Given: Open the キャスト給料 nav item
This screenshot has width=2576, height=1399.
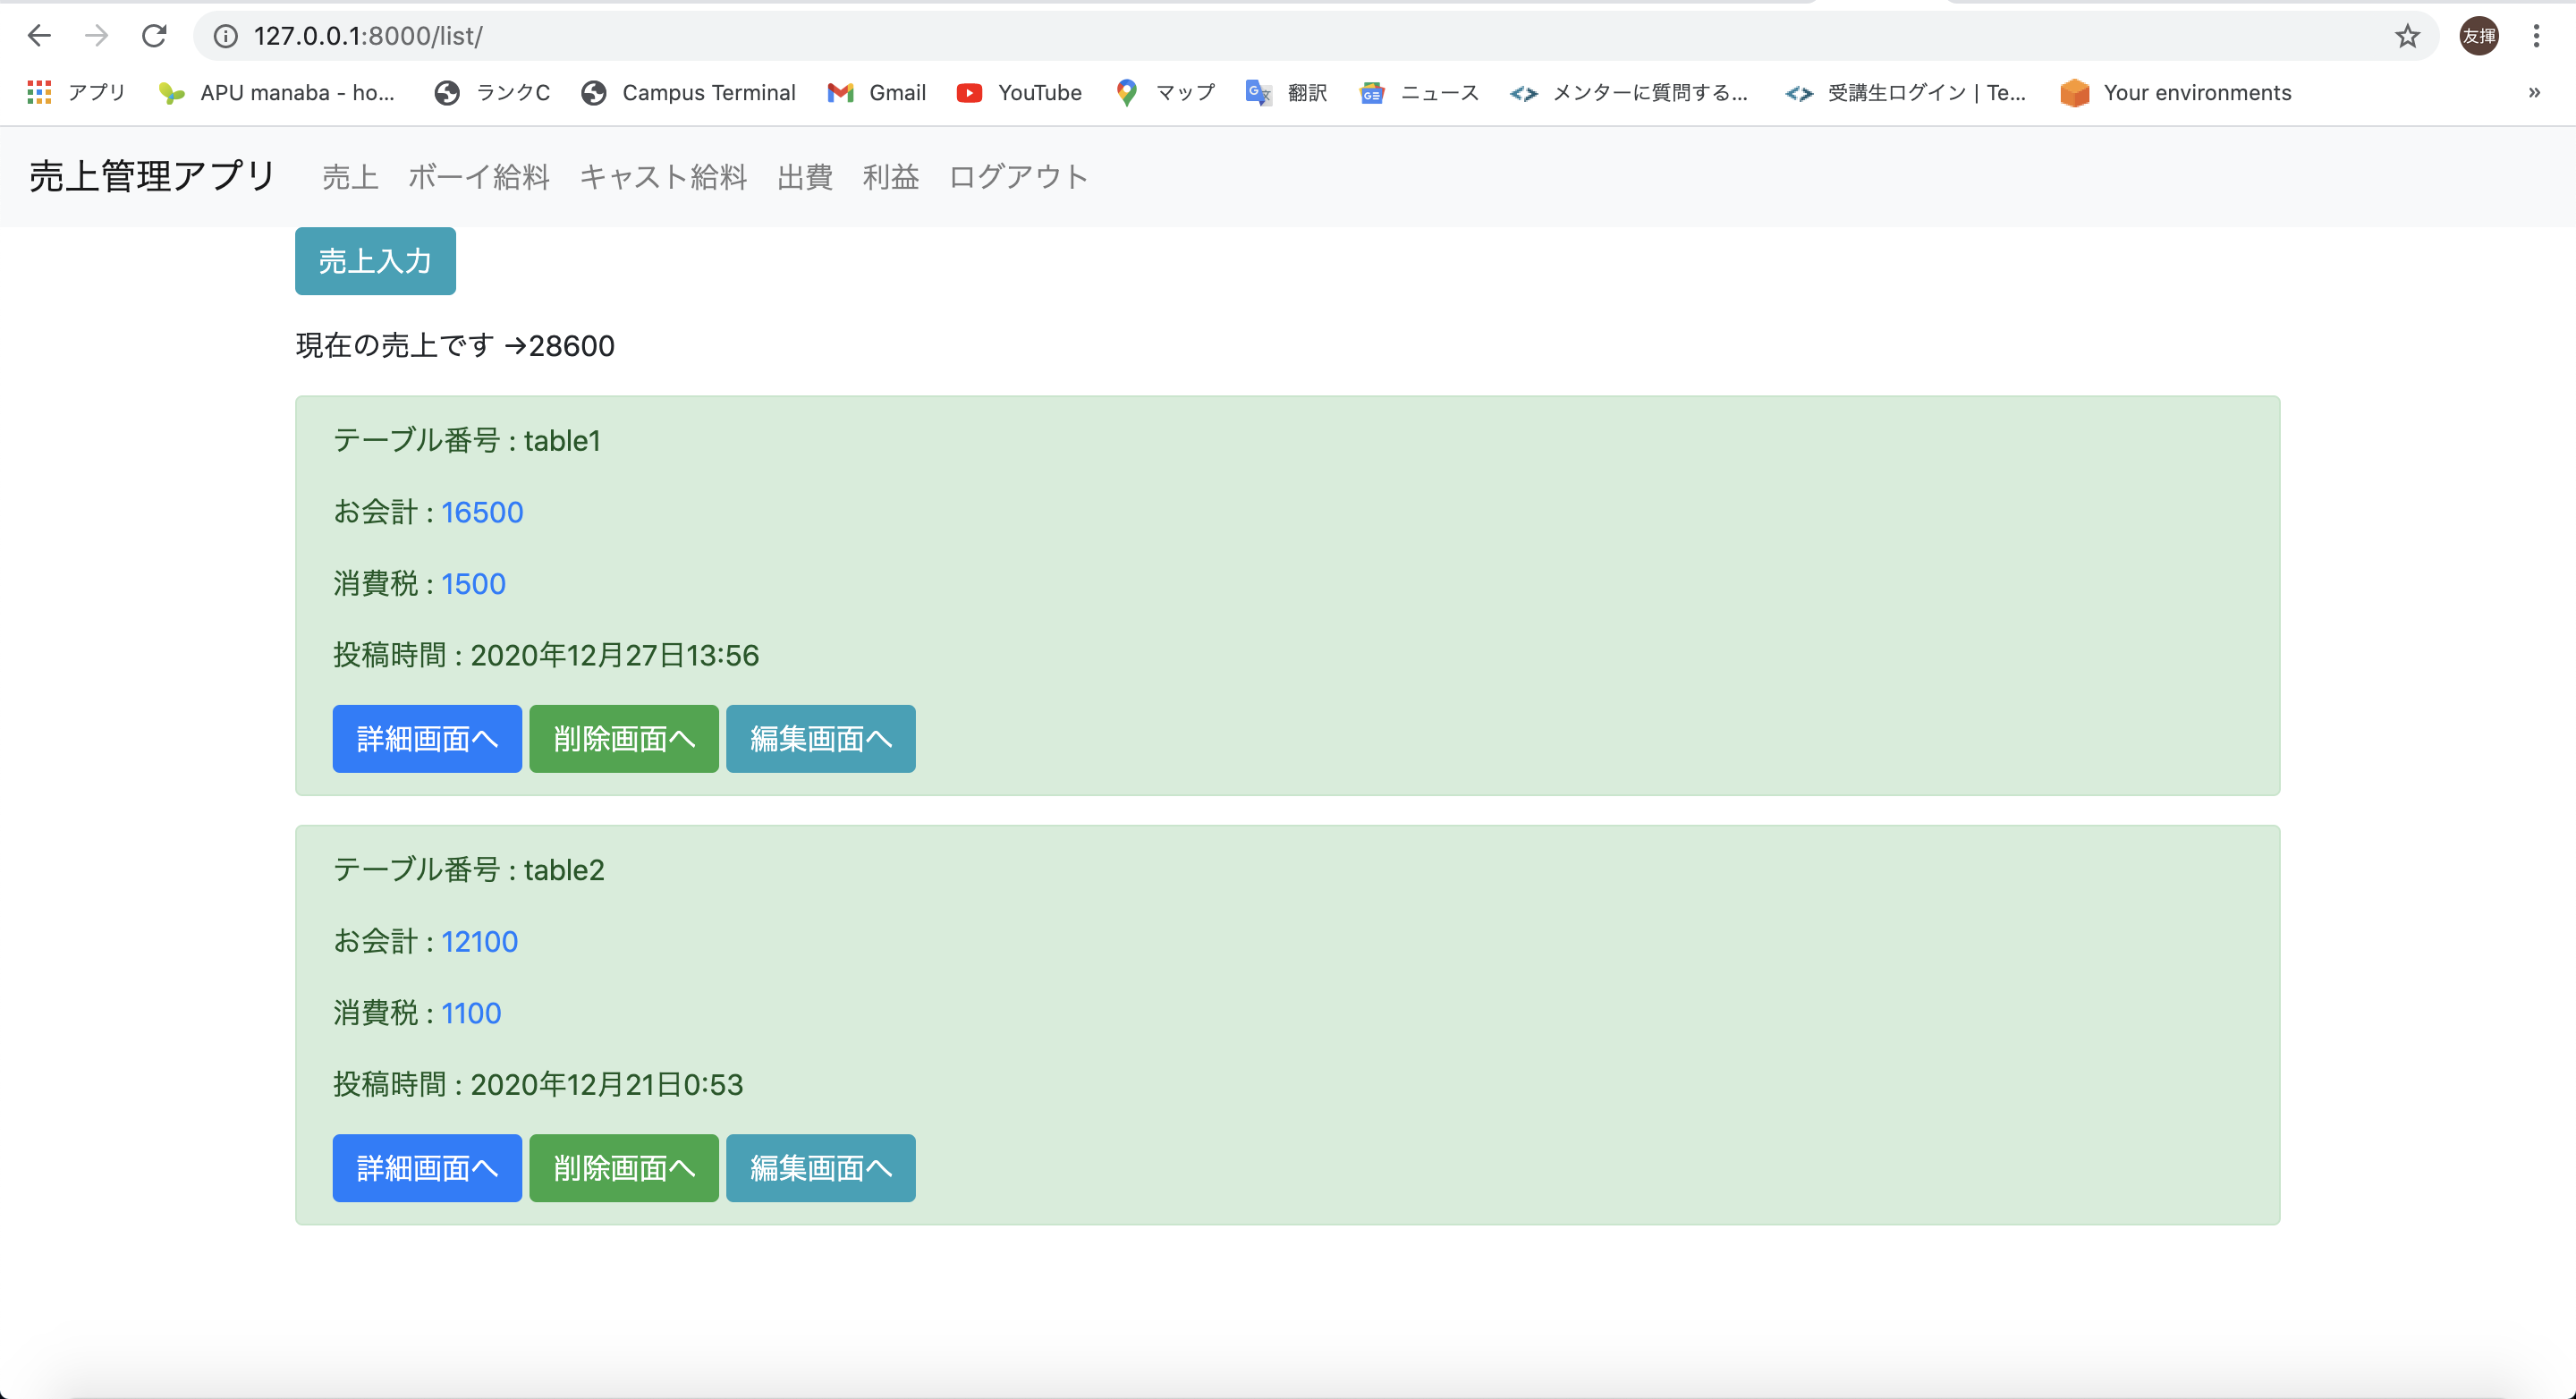Looking at the screenshot, I should (x=663, y=177).
